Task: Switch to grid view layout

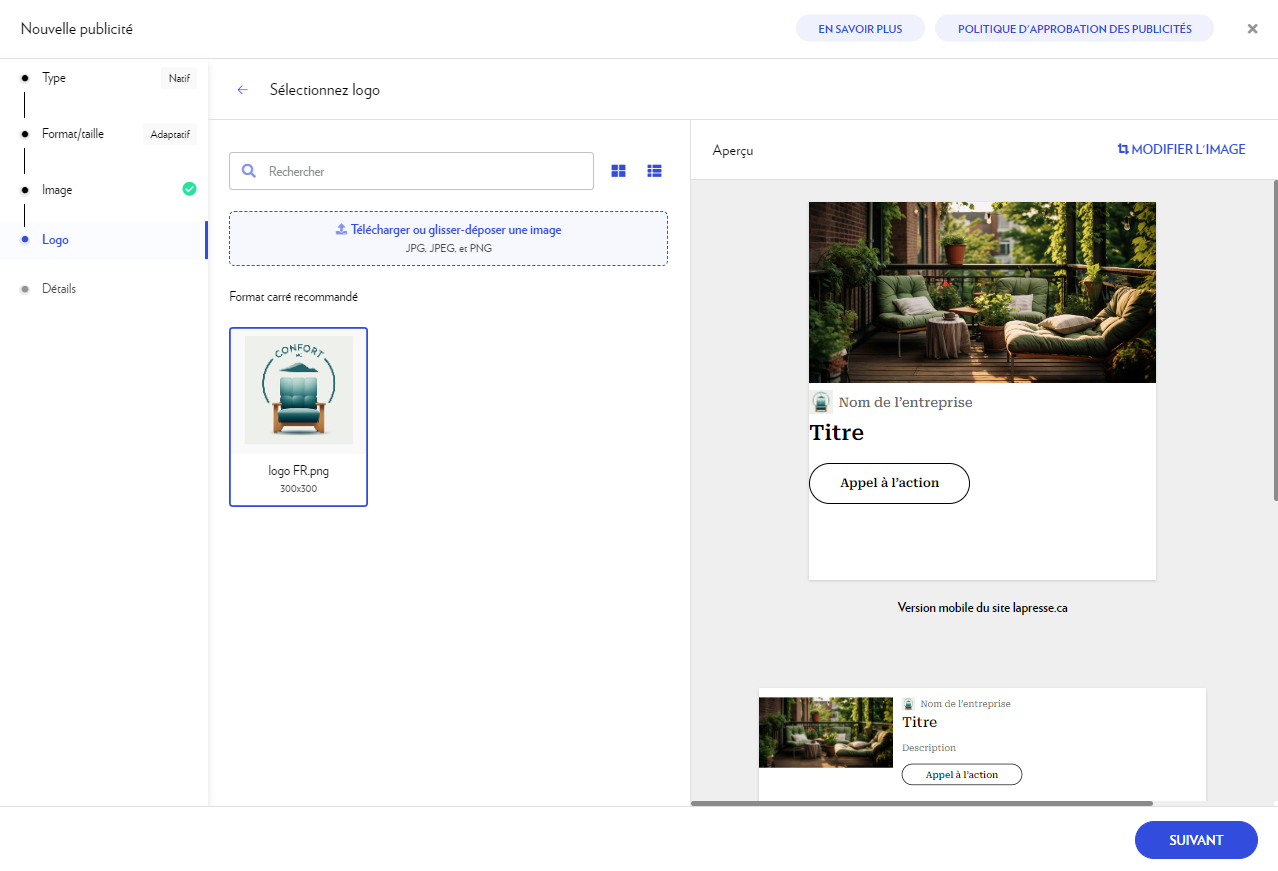Action: [x=618, y=171]
